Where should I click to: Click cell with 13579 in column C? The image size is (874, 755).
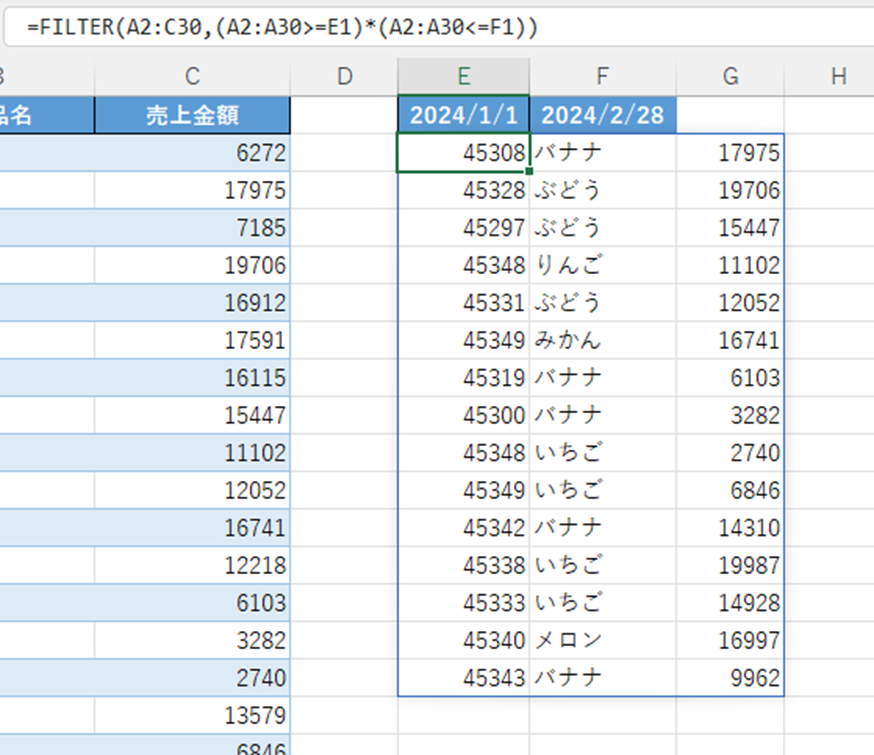192,716
